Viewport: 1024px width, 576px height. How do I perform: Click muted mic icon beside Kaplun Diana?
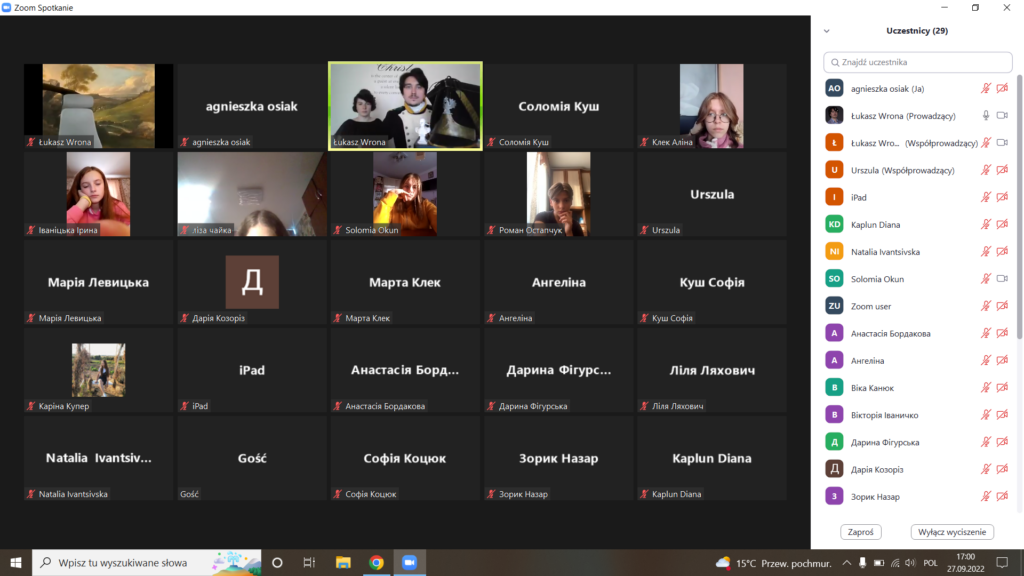coord(986,225)
